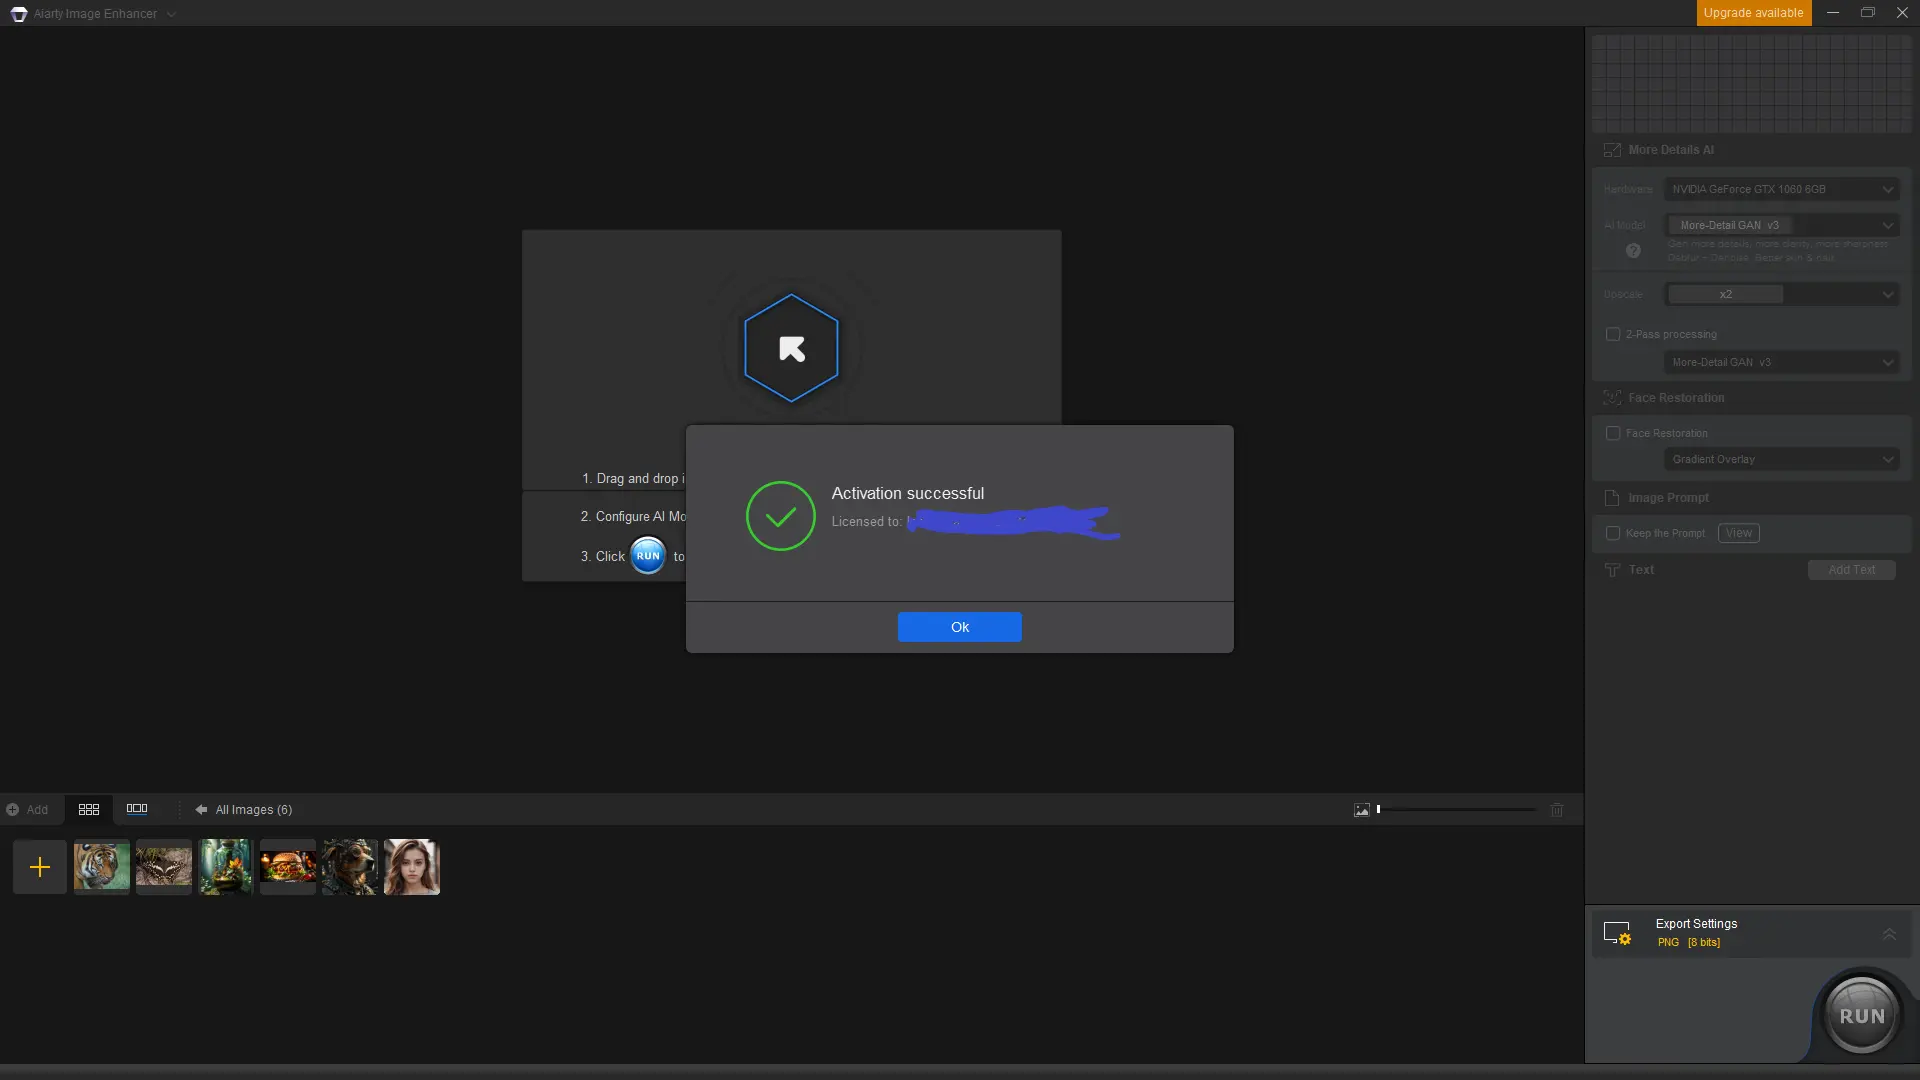Screen dimensions: 1920x1080
Task: Enable the Face Restoration checkbox
Action: pos(1613,433)
